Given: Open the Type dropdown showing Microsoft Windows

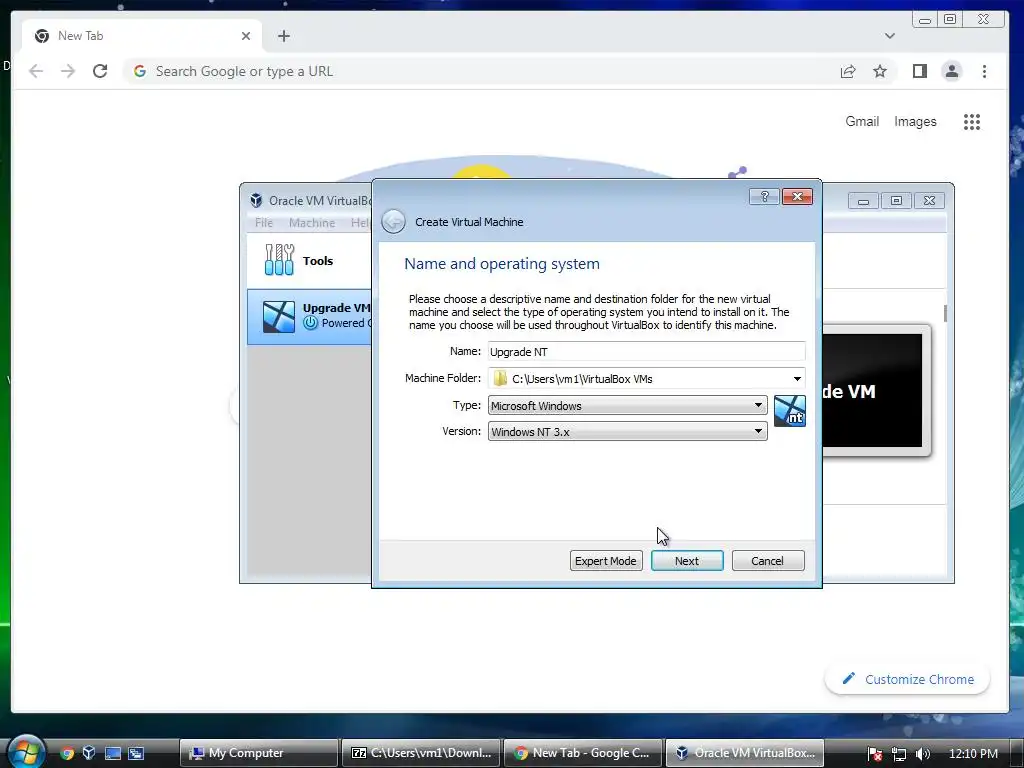Looking at the screenshot, I should pyautogui.click(x=628, y=406).
